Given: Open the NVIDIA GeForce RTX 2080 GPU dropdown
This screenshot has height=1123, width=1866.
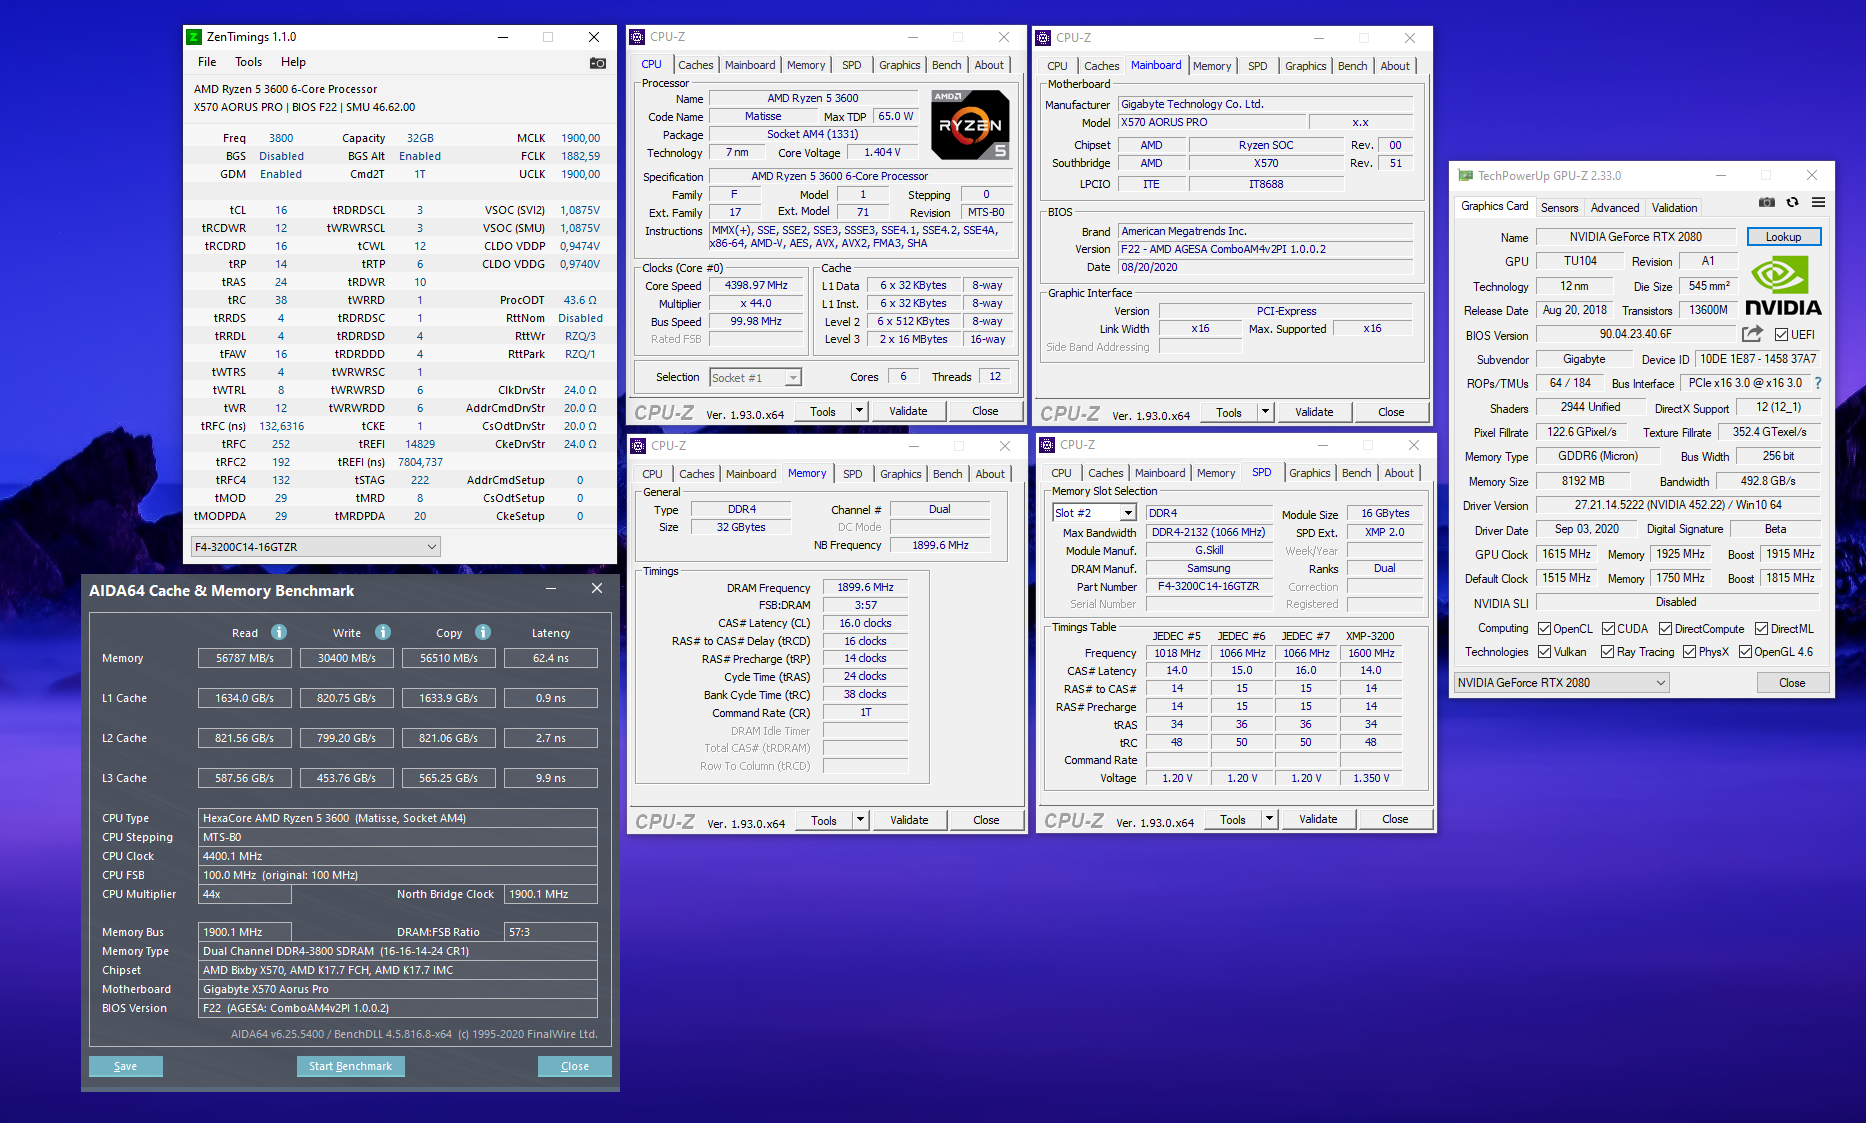Looking at the screenshot, I should 1562,683.
